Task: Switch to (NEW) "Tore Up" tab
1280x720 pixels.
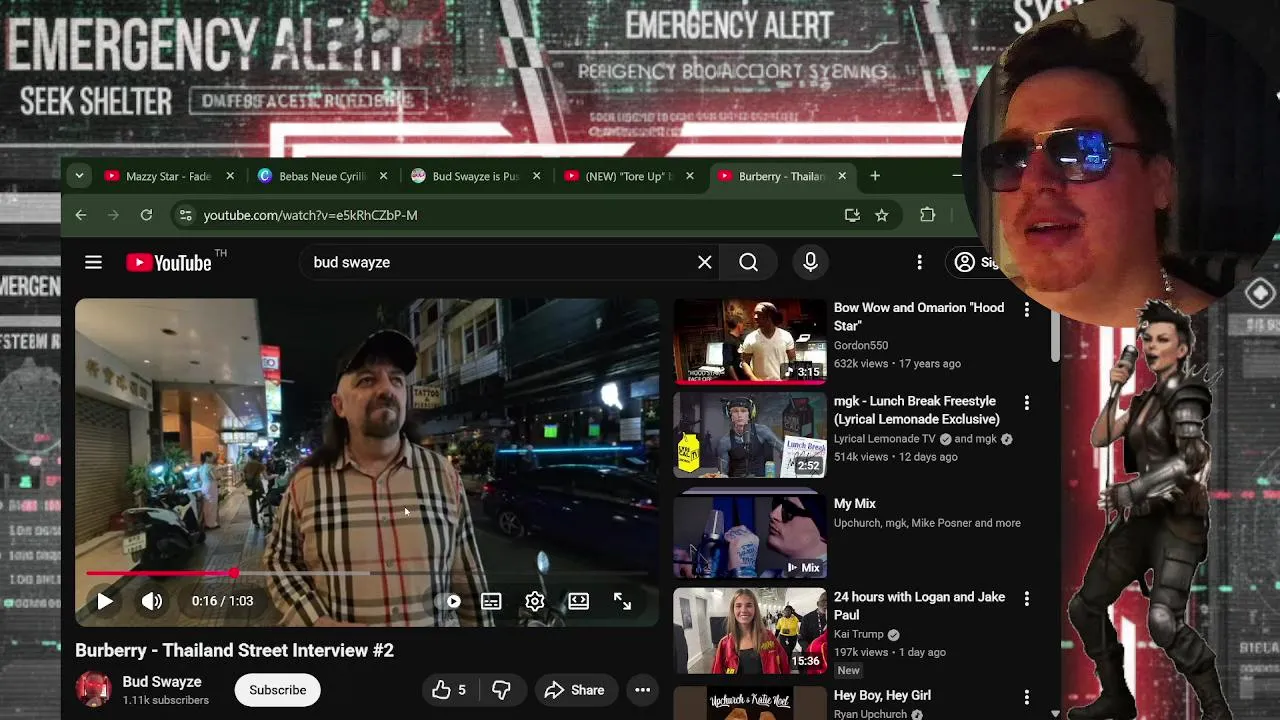Action: [618, 176]
